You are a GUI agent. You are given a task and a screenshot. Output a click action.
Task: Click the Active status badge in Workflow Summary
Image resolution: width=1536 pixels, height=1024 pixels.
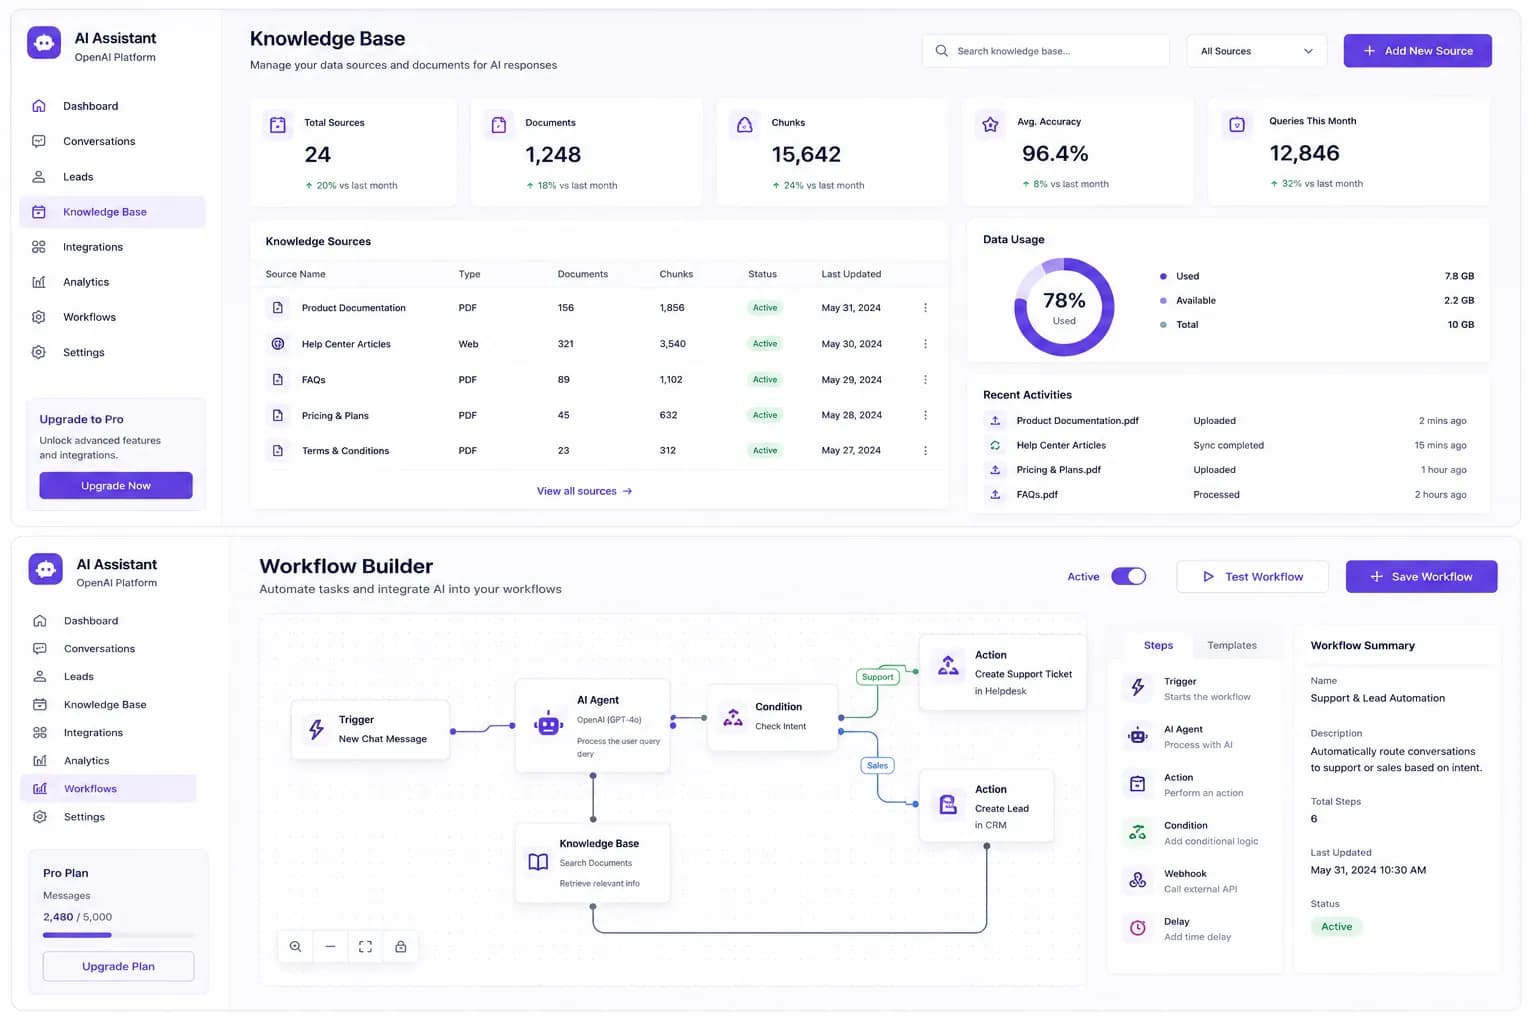1336,927
